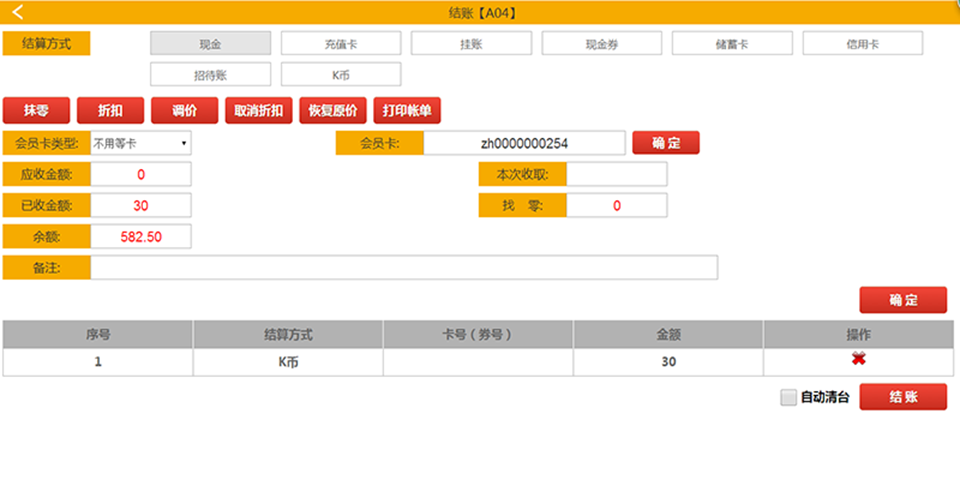This screenshot has width=960, height=480.
Task: Click the red 结账 button
Action: [x=902, y=397]
